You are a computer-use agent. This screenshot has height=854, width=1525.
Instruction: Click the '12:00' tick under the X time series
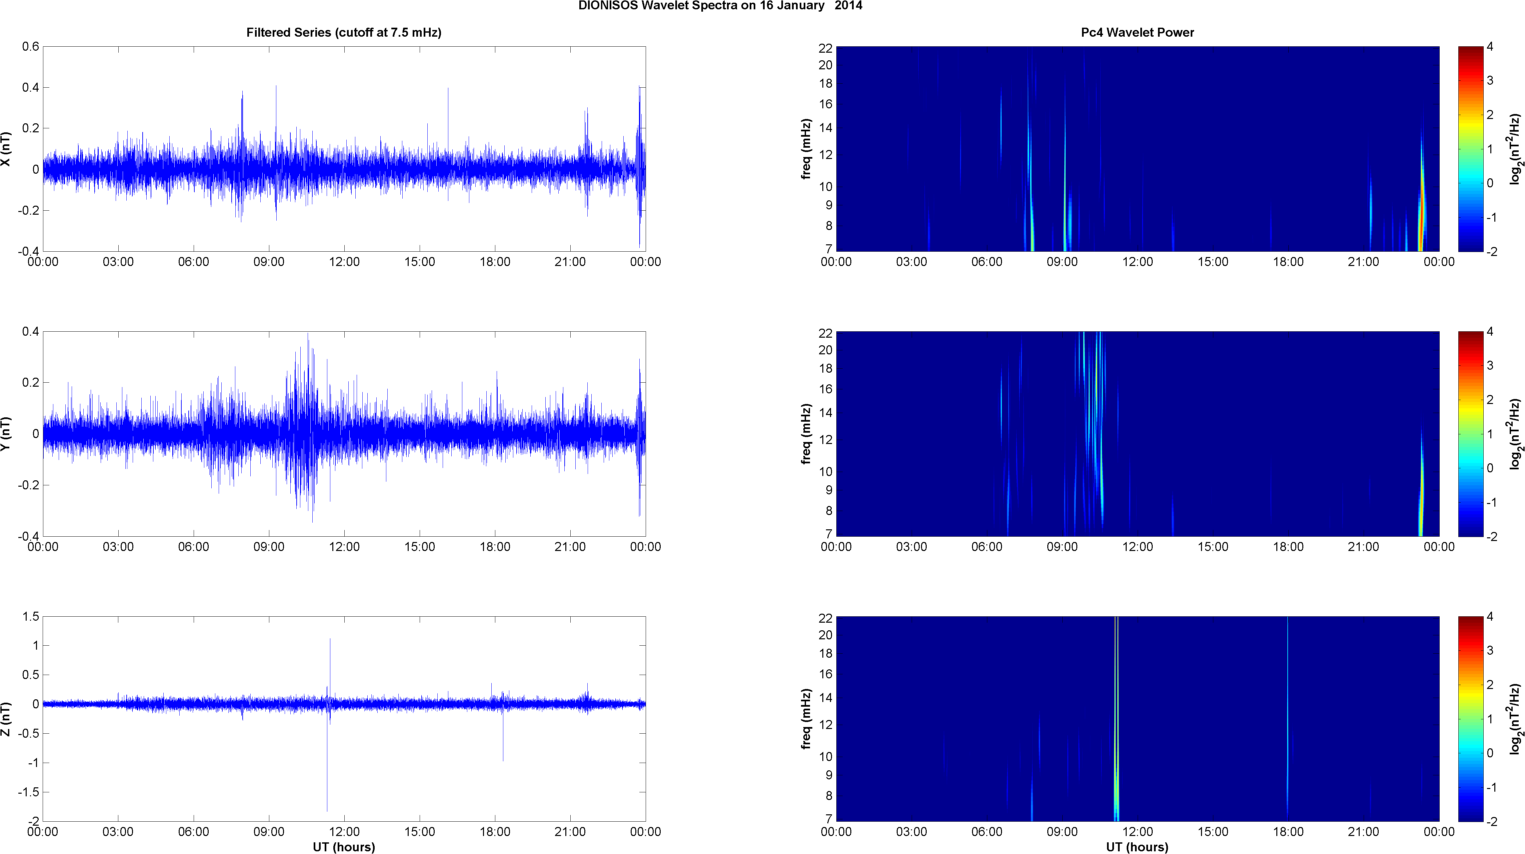(344, 262)
